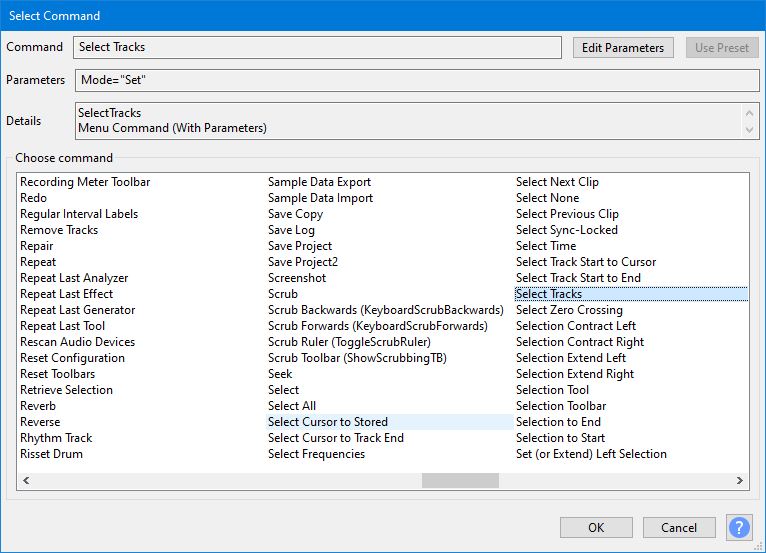Screen dimensions: 766x553
Task: Select Repeat Last Tool
Action: click(x=63, y=326)
